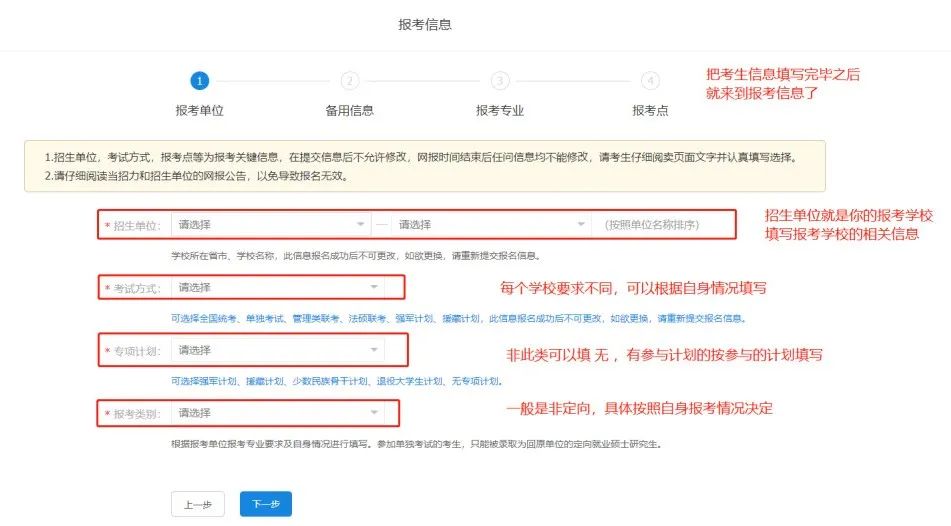Viewport: 951px width, 526px height.
Task: Click the 按照单位名称排序 field
Action: 662,225
